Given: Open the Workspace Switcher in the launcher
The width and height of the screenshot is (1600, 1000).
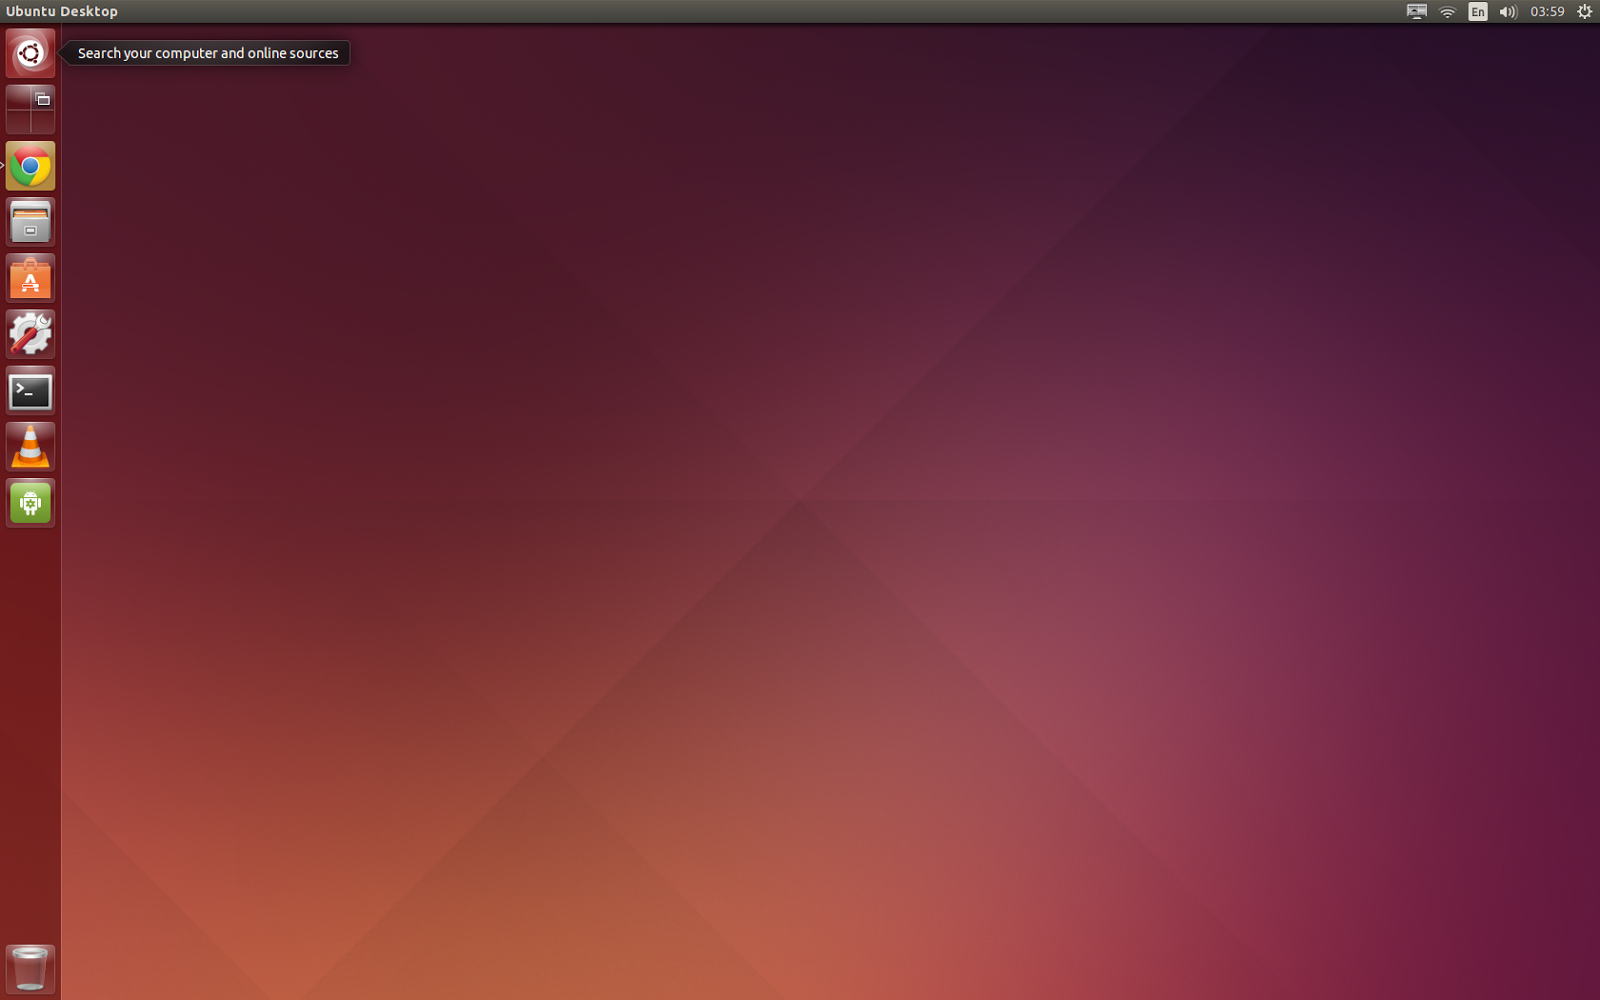Looking at the screenshot, I should tap(30, 109).
